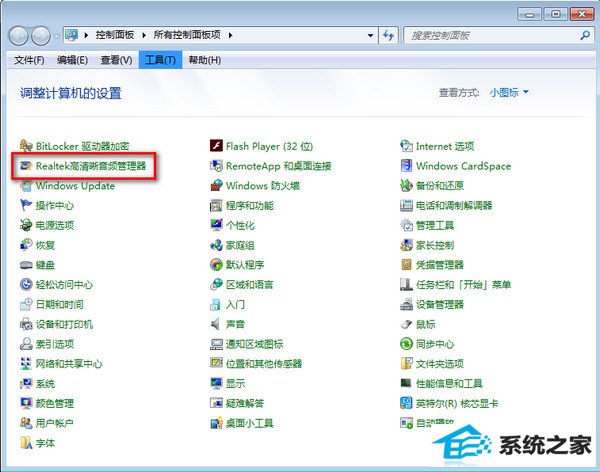This screenshot has height=472, width=600.
Task: Open the Windows CardSpace link
Action: 463,166
